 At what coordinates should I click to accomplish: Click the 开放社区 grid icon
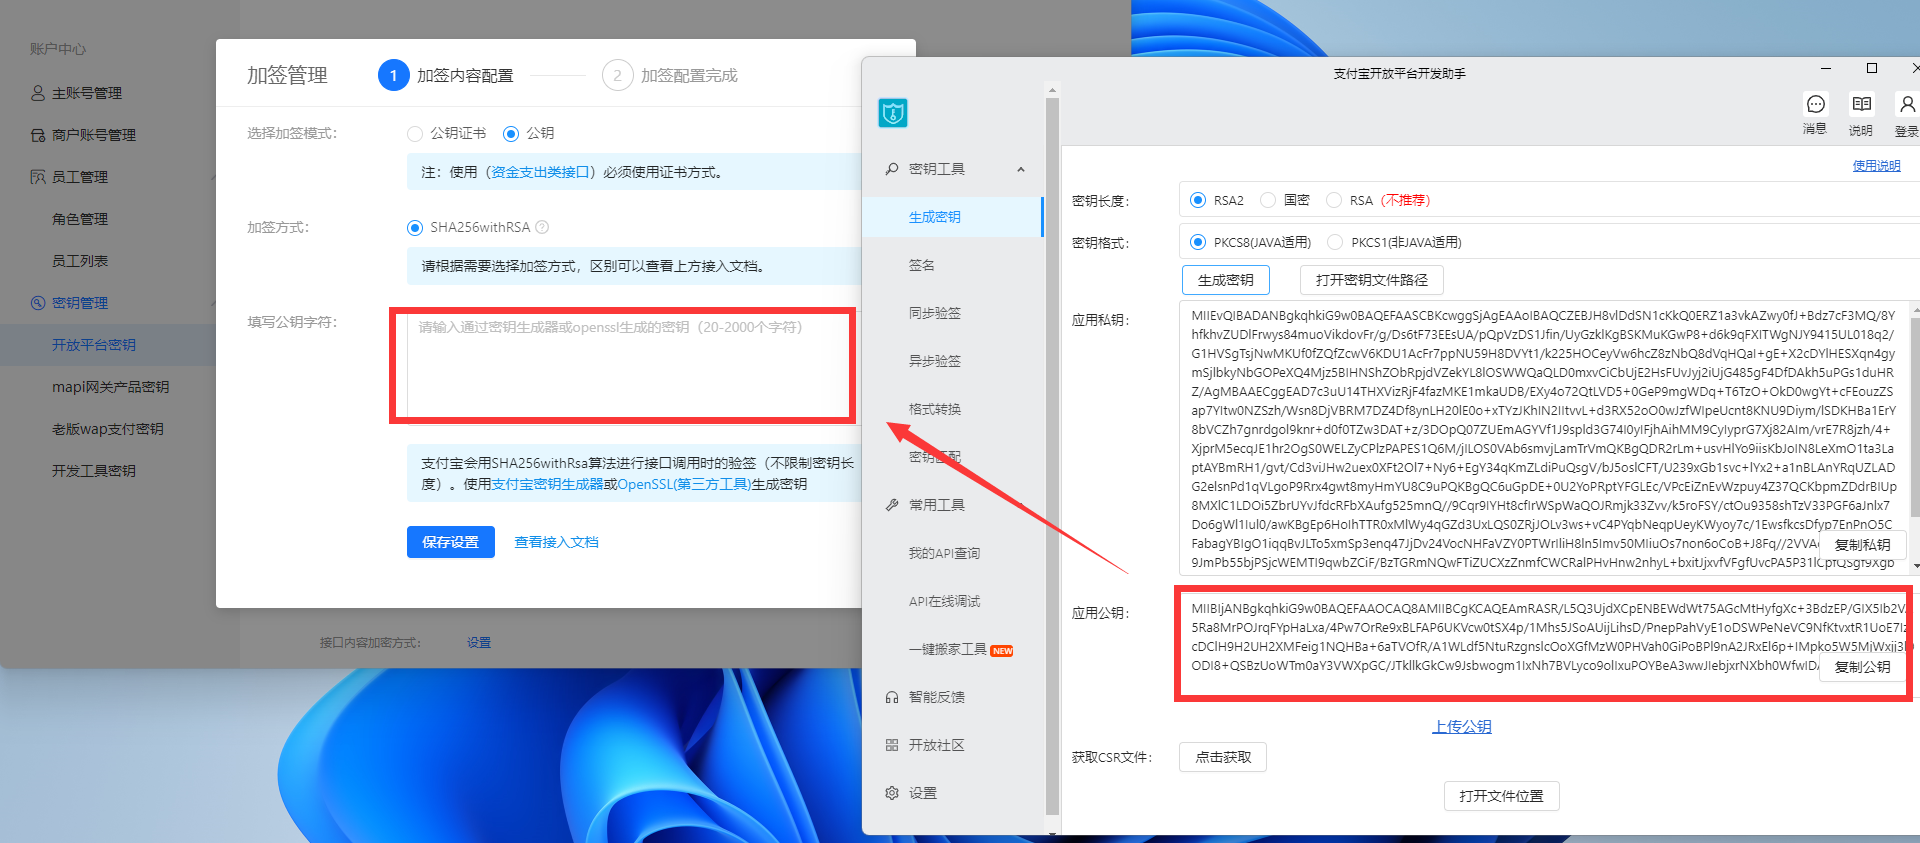(891, 745)
